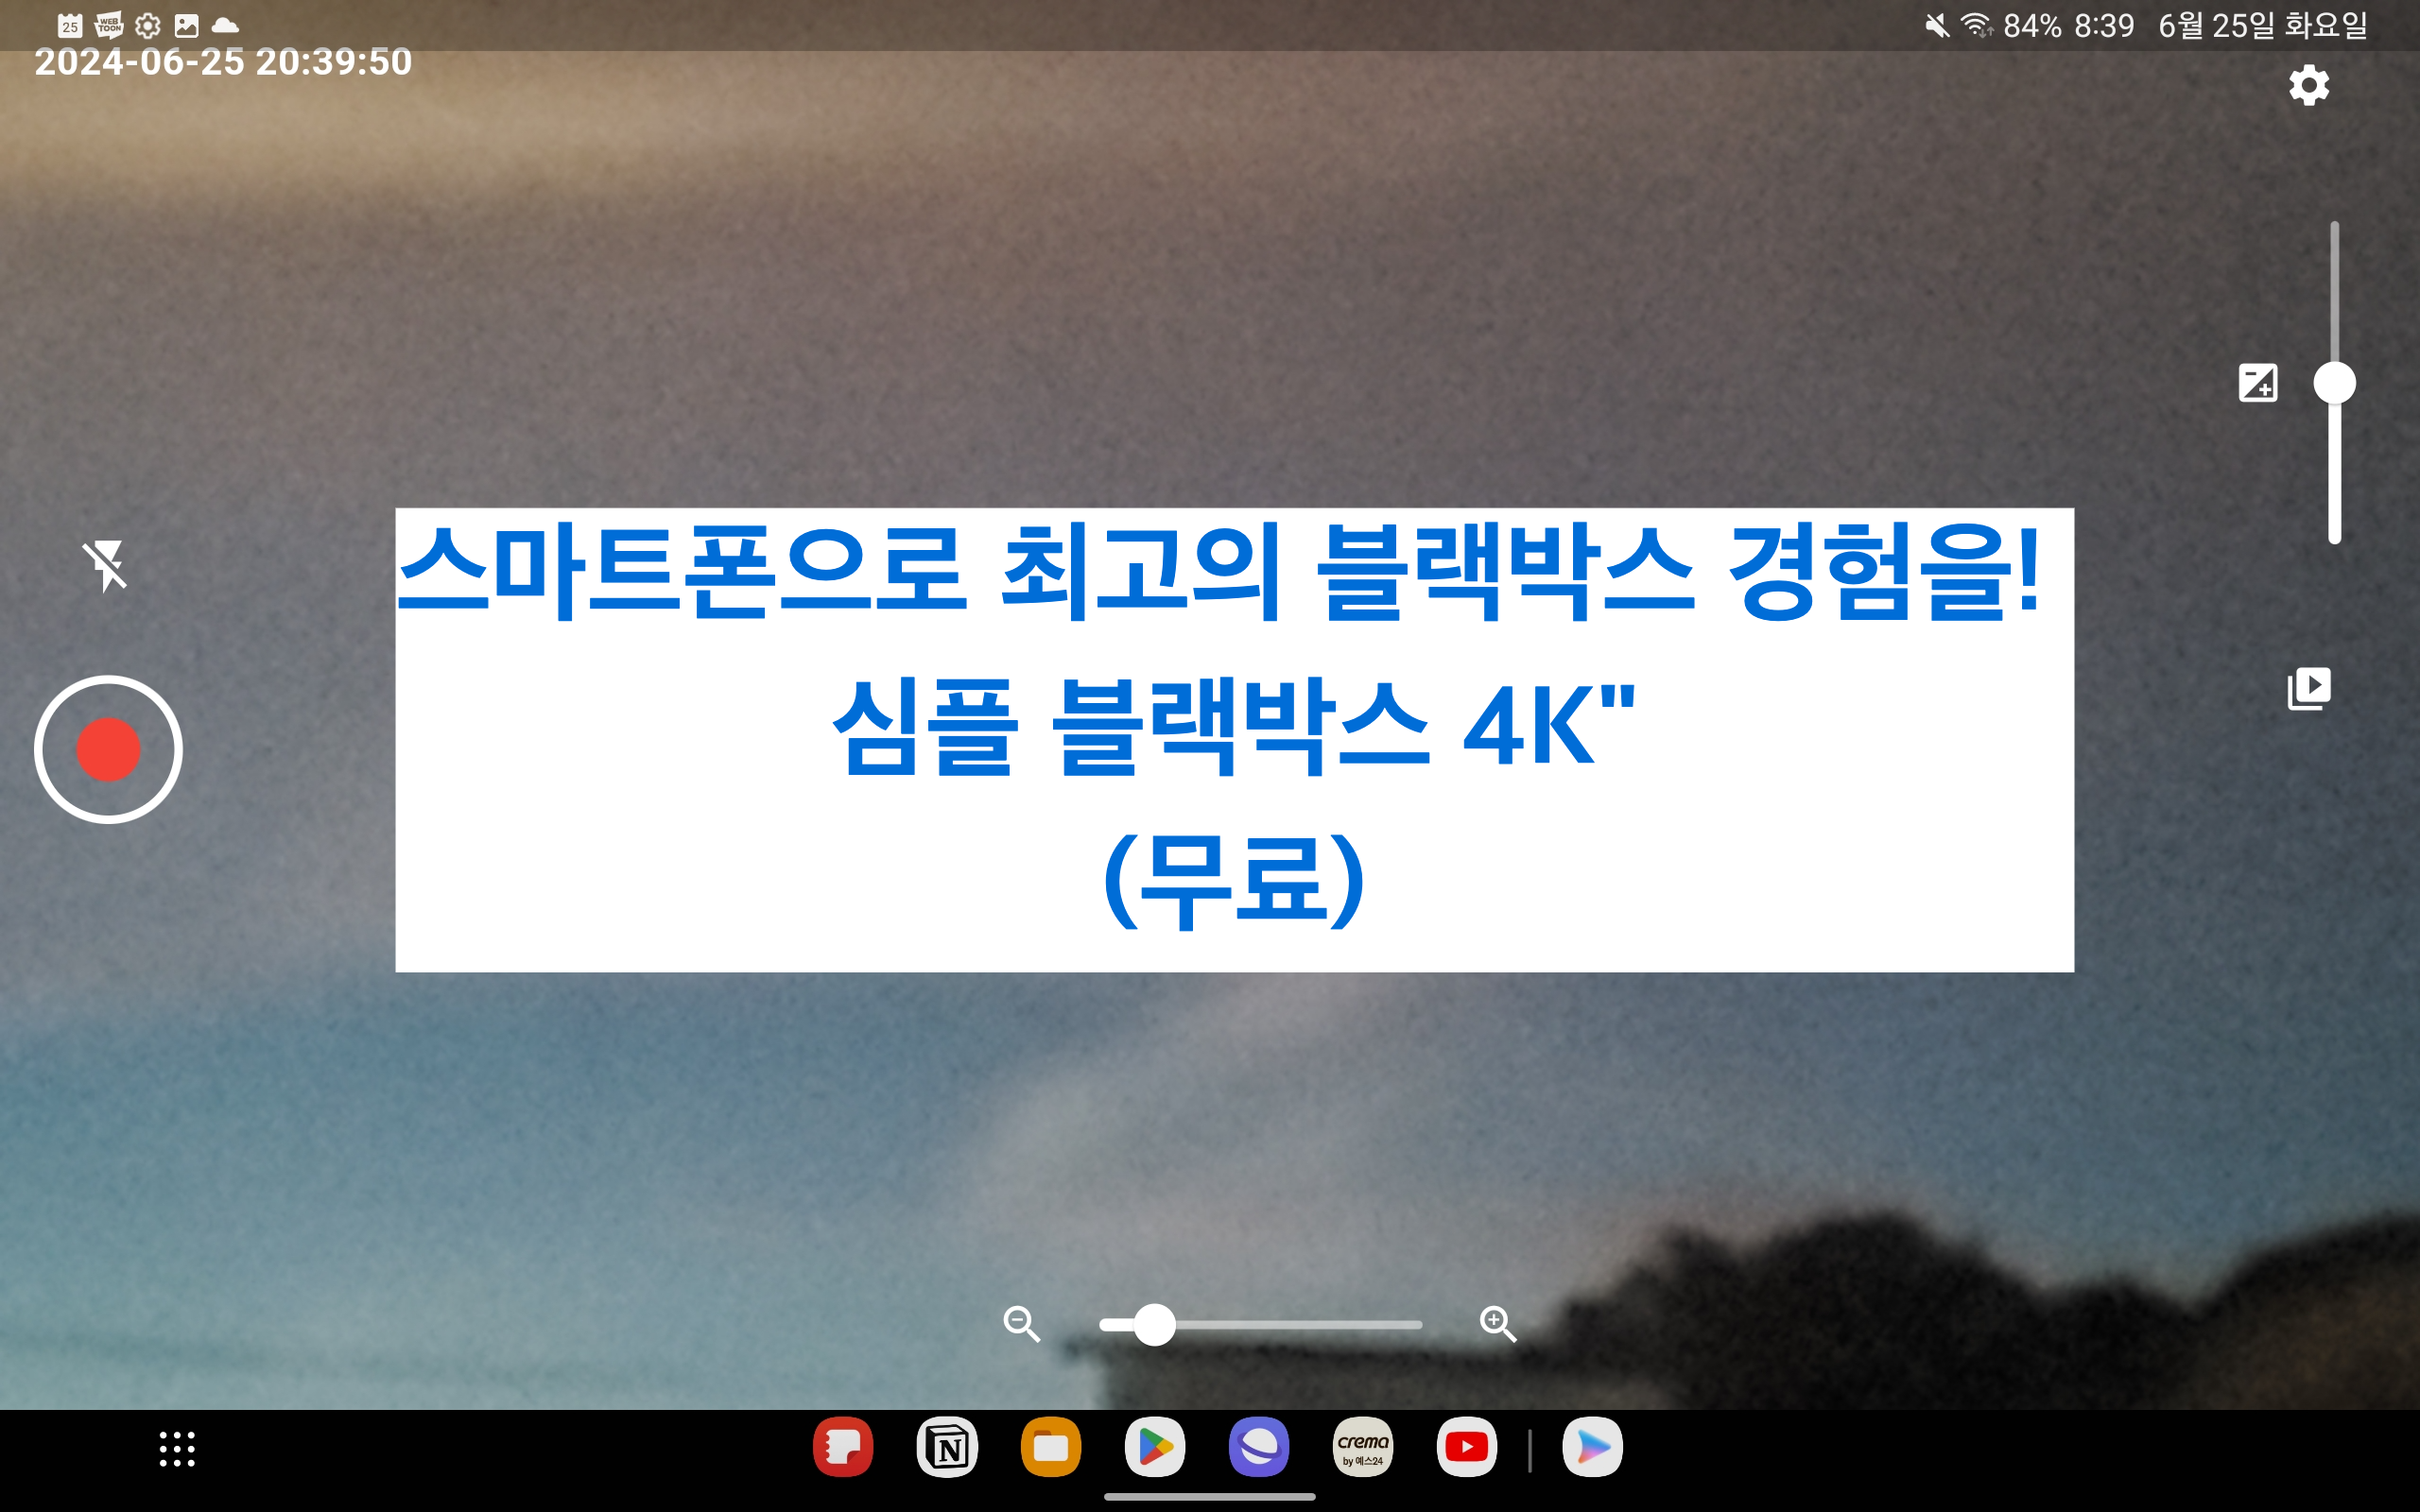Open Google Play Store from taskbar
This screenshot has height=1512, width=2420.
click(1155, 1447)
